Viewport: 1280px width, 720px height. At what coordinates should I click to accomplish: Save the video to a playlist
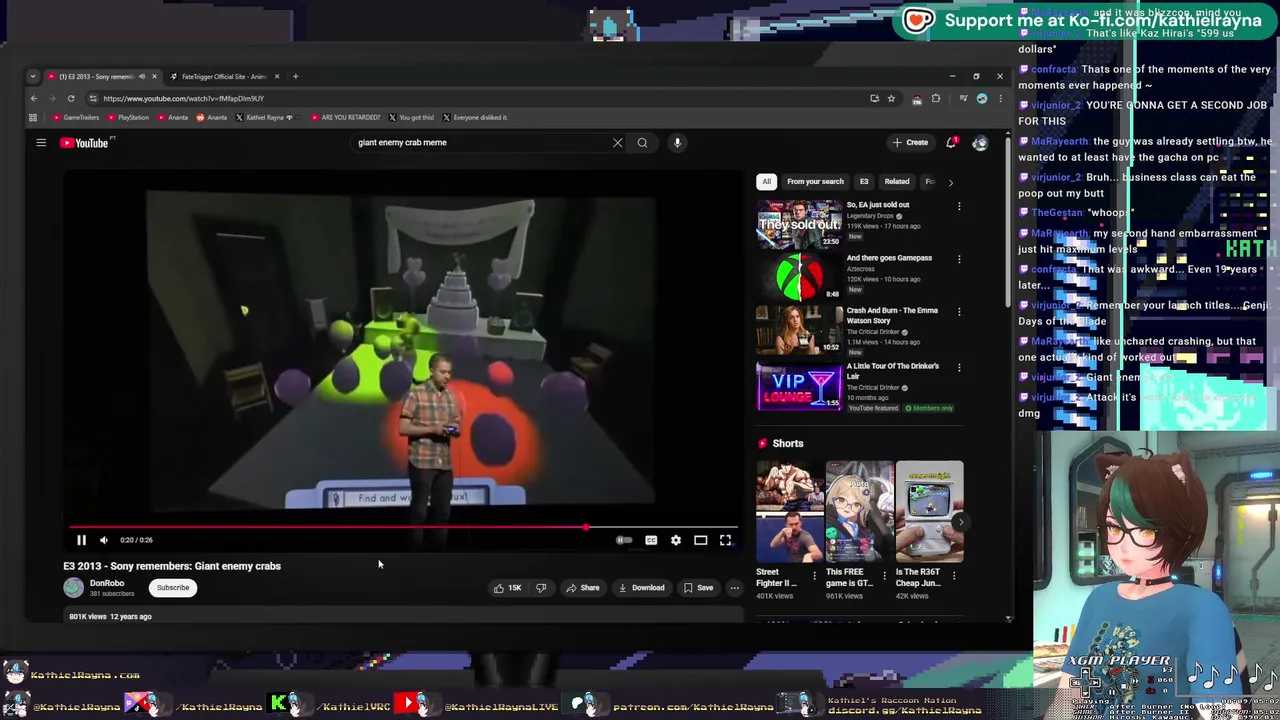pyautogui.click(x=698, y=588)
